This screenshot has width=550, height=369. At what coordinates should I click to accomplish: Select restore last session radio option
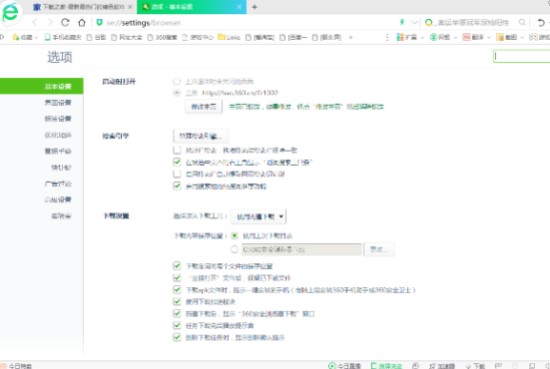click(x=177, y=81)
